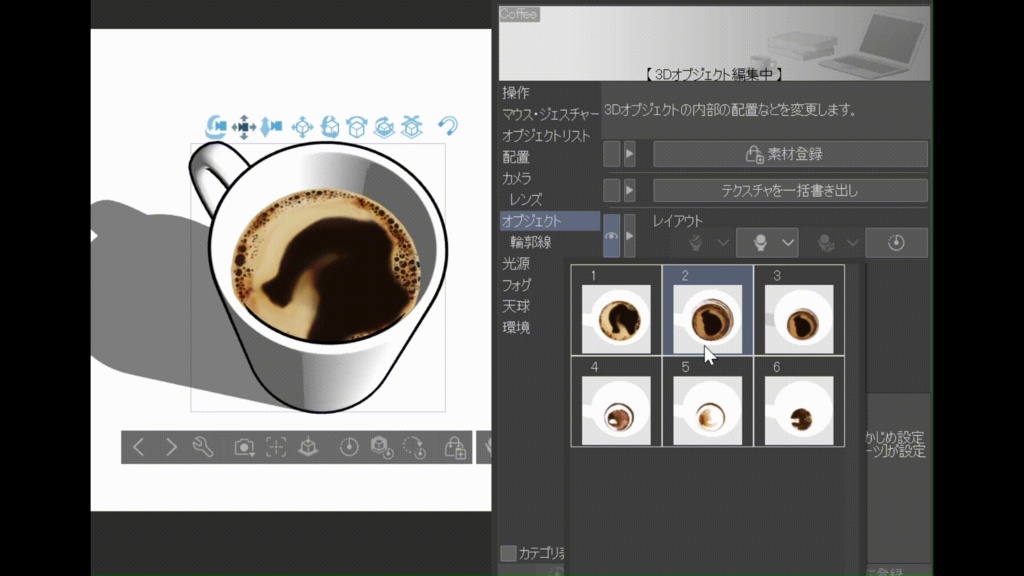The height and width of the screenshot is (576, 1024).
Task: Click the 素材登録 button
Action: 790,154
